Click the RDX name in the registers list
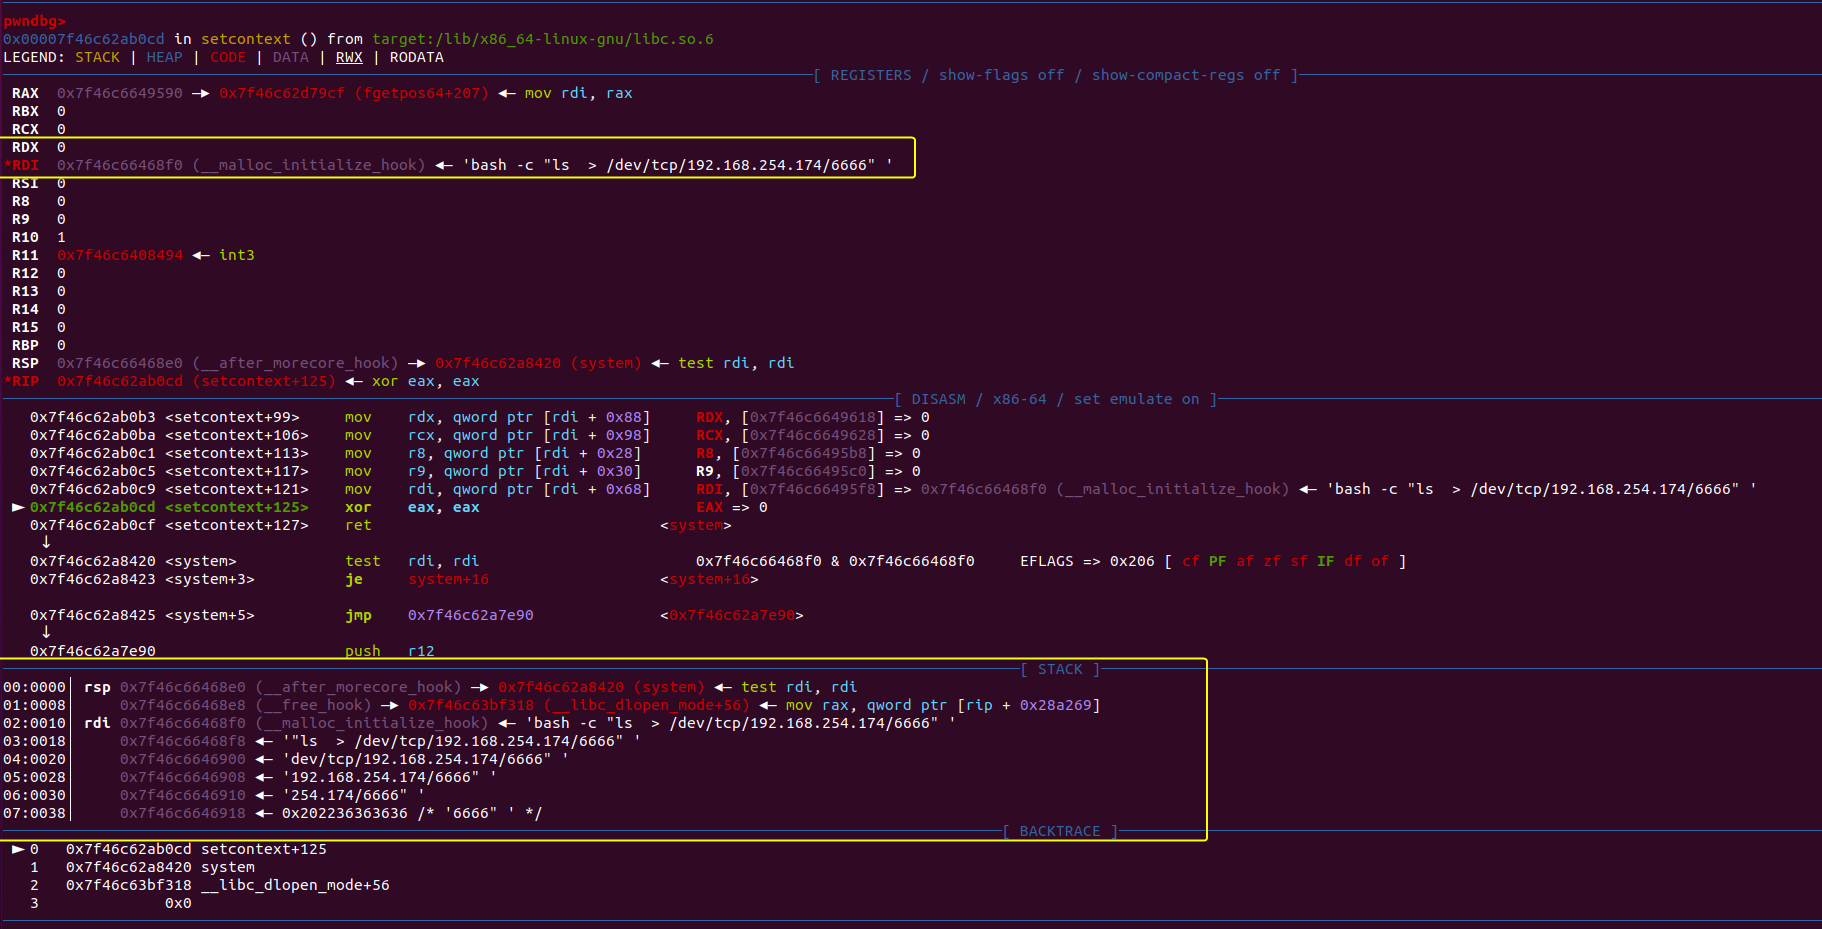Viewport: 1822px width, 929px height. click(x=25, y=147)
